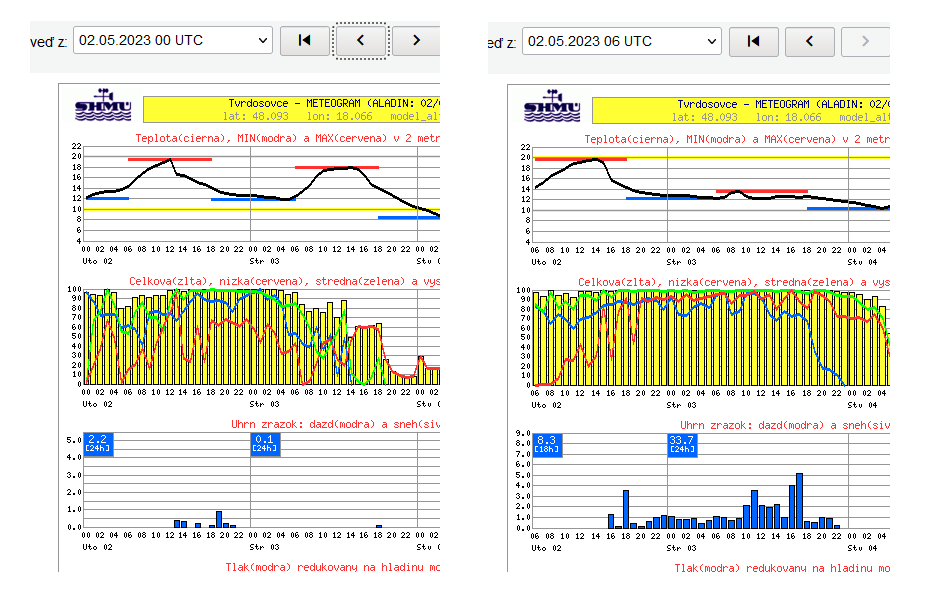Click SHMU logo in the 06 UTC meteogram
Image resolution: width=949 pixels, height=604 pixels.
pyautogui.click(x=552, y=108)
